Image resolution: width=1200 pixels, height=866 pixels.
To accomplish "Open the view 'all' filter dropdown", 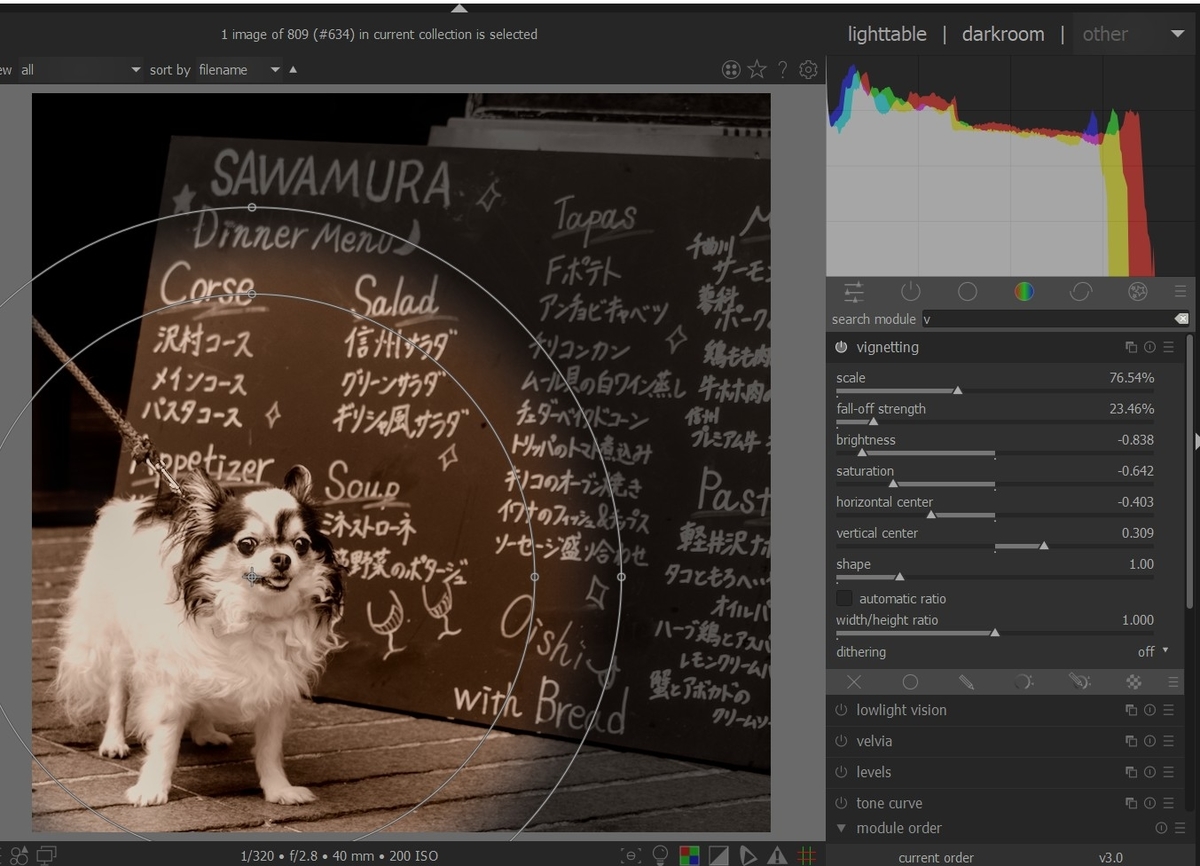I will tap(80, 69).
